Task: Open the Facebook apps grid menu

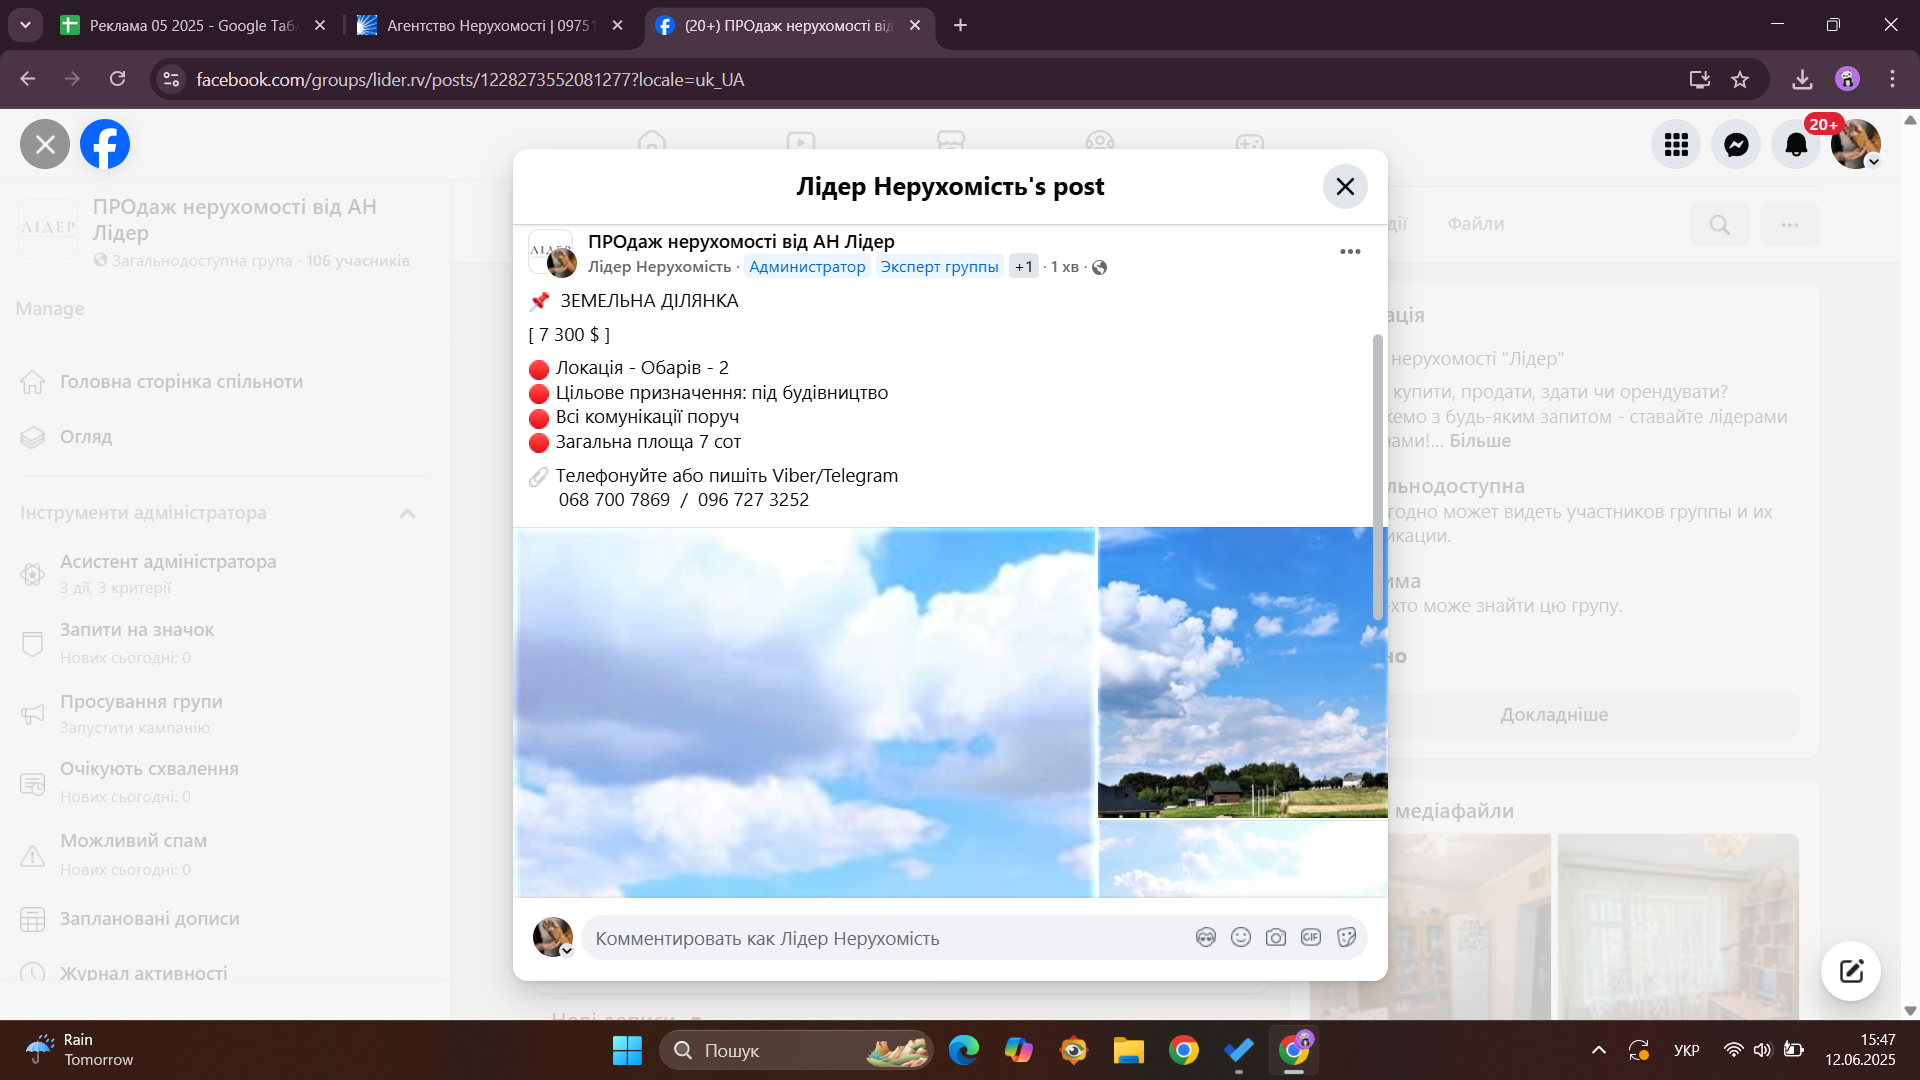Action: coord(1676,145)
